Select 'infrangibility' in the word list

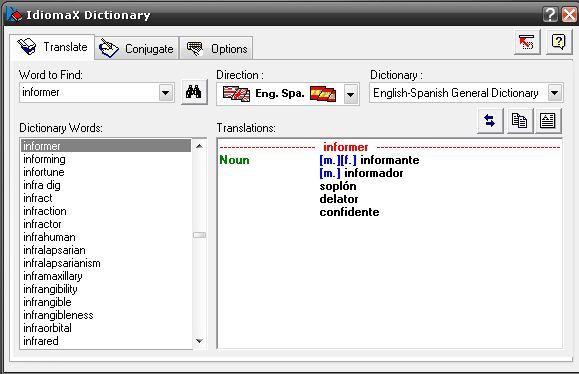(x=106, y=289)
